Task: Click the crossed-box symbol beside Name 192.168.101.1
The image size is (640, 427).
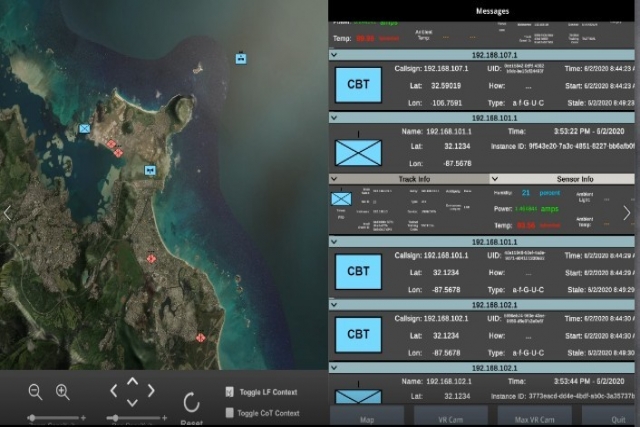Action: pos(358,152)
